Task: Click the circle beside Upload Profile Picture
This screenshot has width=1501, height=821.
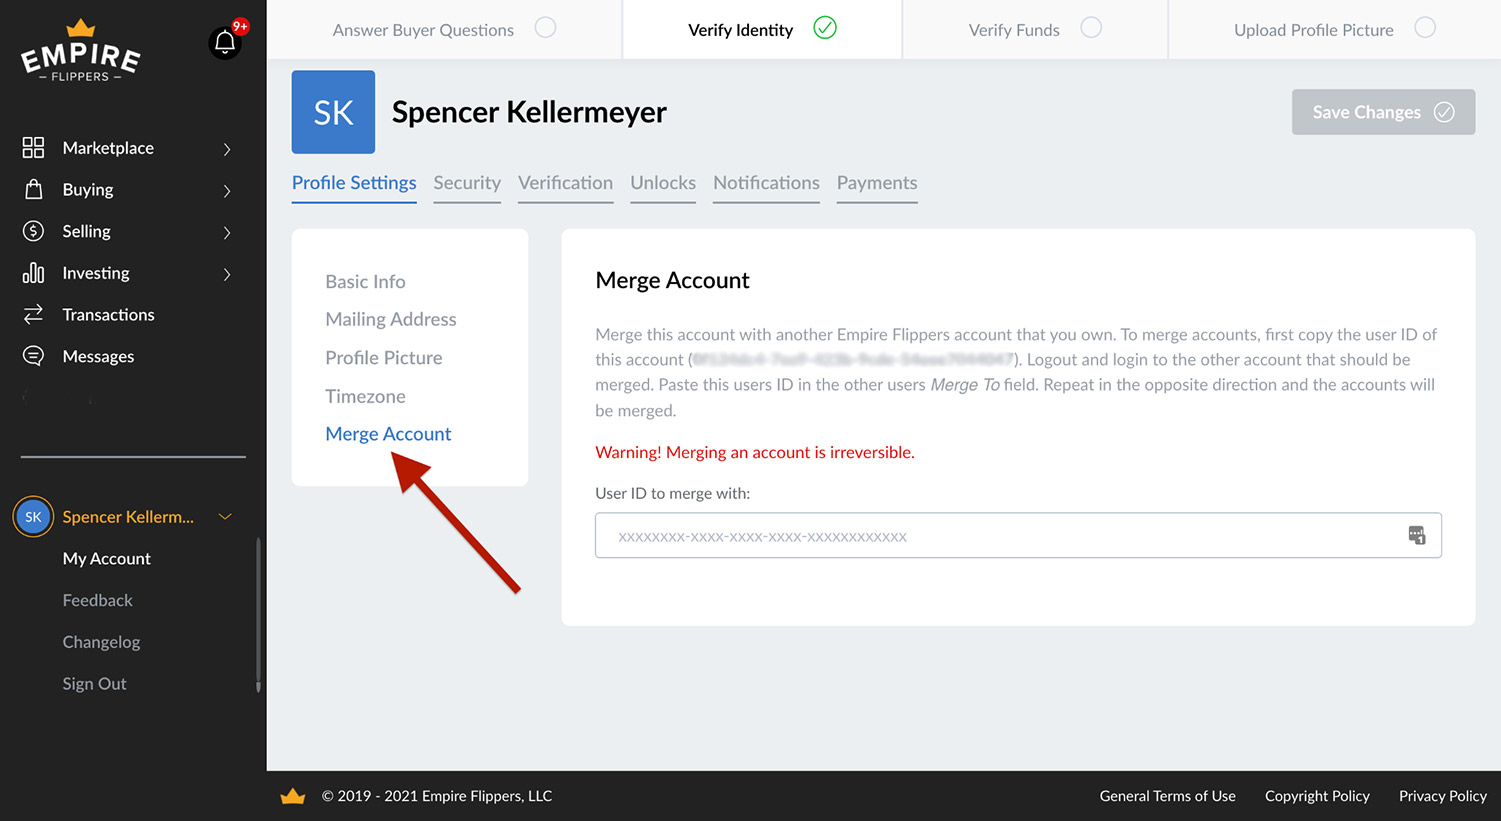Action: click(1425, 28)
